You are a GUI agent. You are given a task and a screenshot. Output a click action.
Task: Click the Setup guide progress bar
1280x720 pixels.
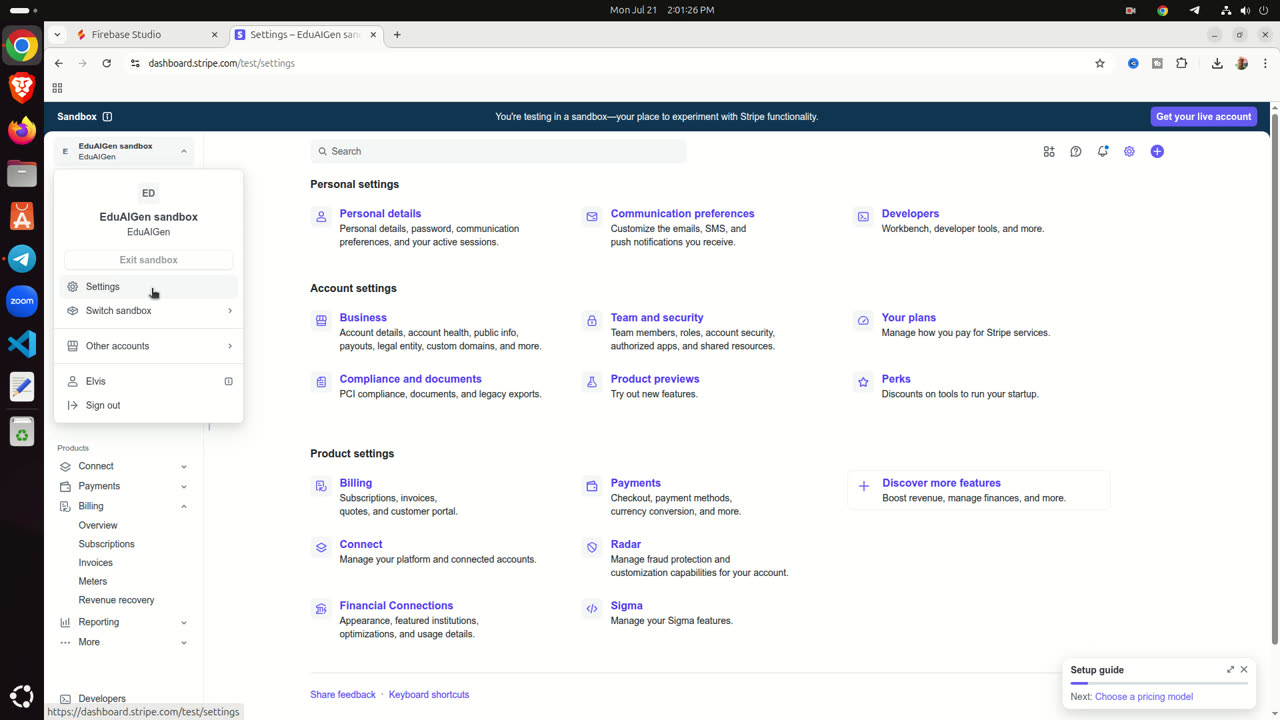point(1159,683)
